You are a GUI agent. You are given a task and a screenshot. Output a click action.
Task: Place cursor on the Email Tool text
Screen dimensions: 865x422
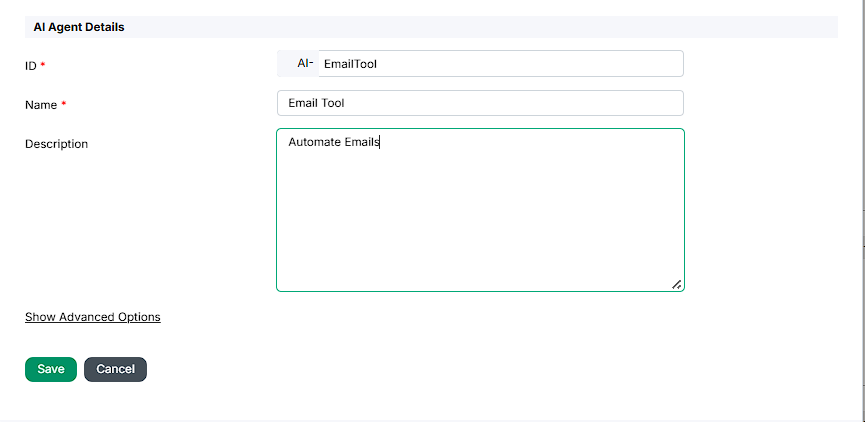(x=316, y=103)
